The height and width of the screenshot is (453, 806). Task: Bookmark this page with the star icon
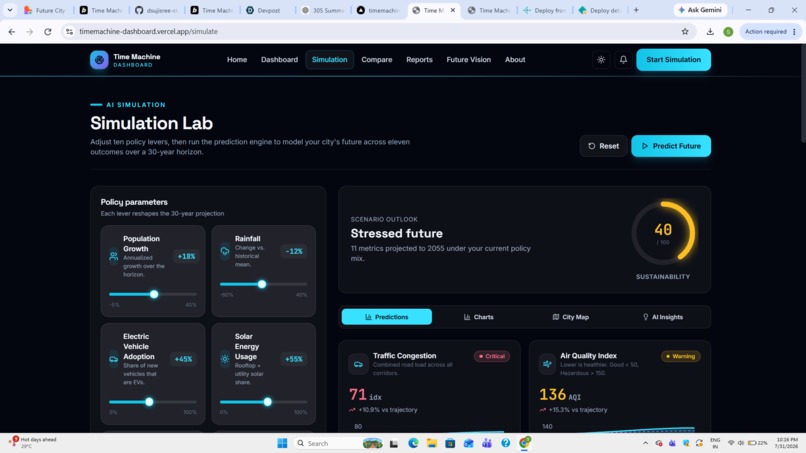[685, 31]
